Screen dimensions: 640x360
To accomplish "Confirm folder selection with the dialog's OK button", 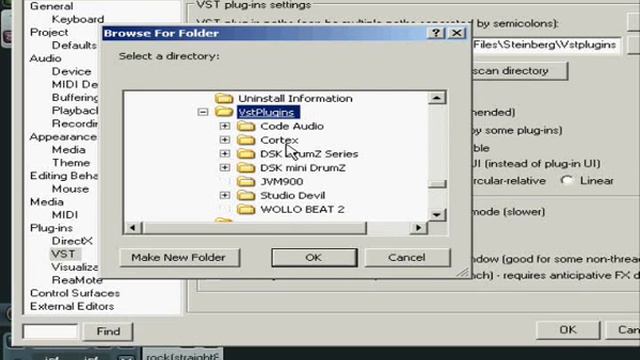I will click(314, 258).
